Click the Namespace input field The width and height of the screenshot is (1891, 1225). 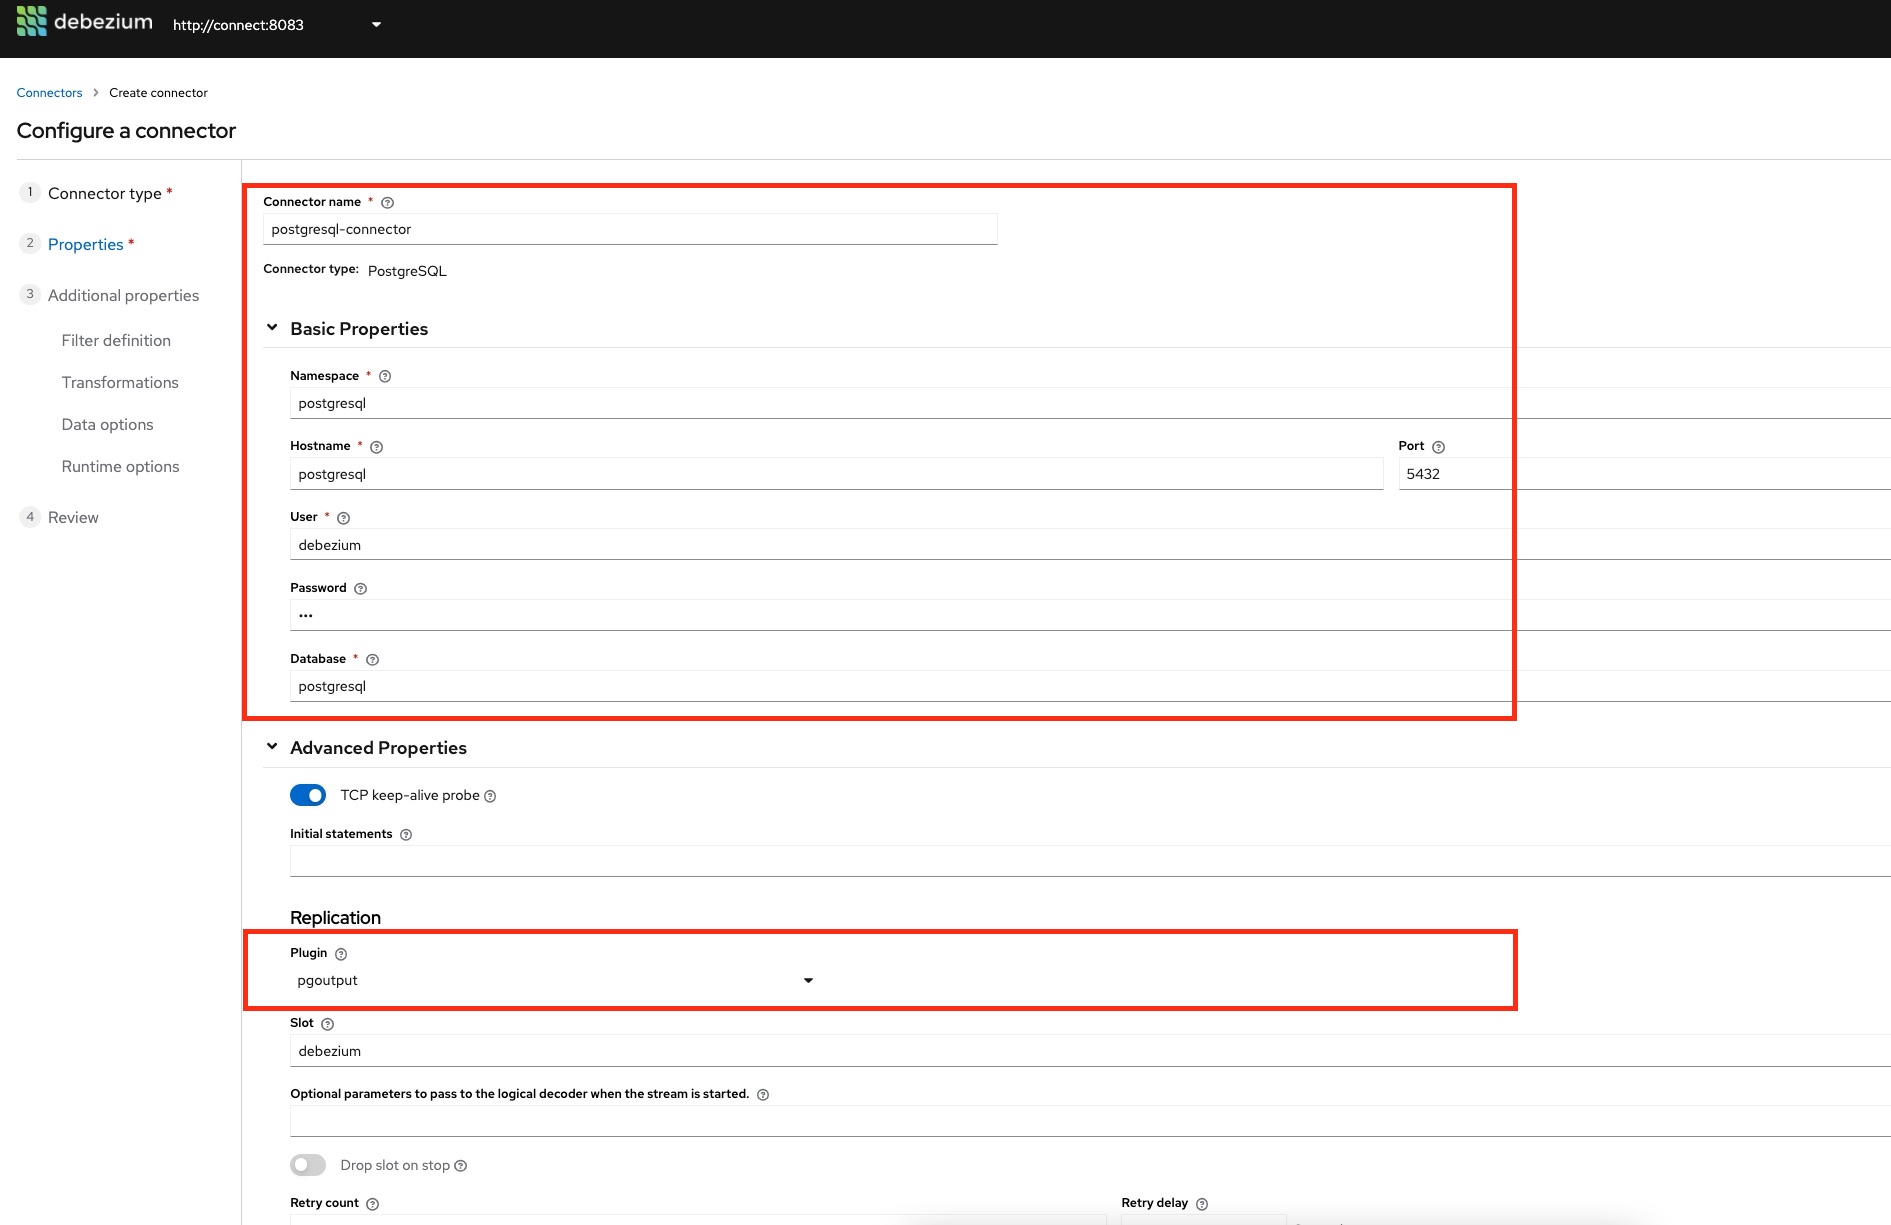[1090, 403]
